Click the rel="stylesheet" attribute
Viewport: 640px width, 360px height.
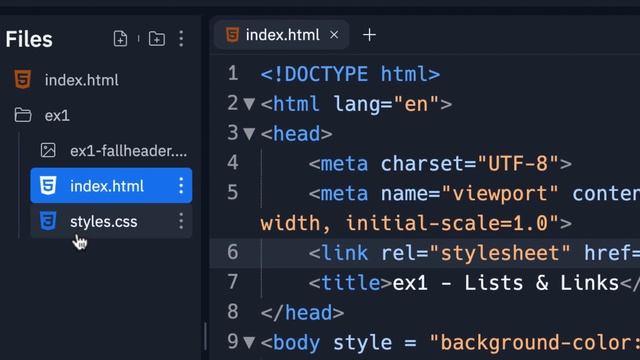[x=476, y=253]
